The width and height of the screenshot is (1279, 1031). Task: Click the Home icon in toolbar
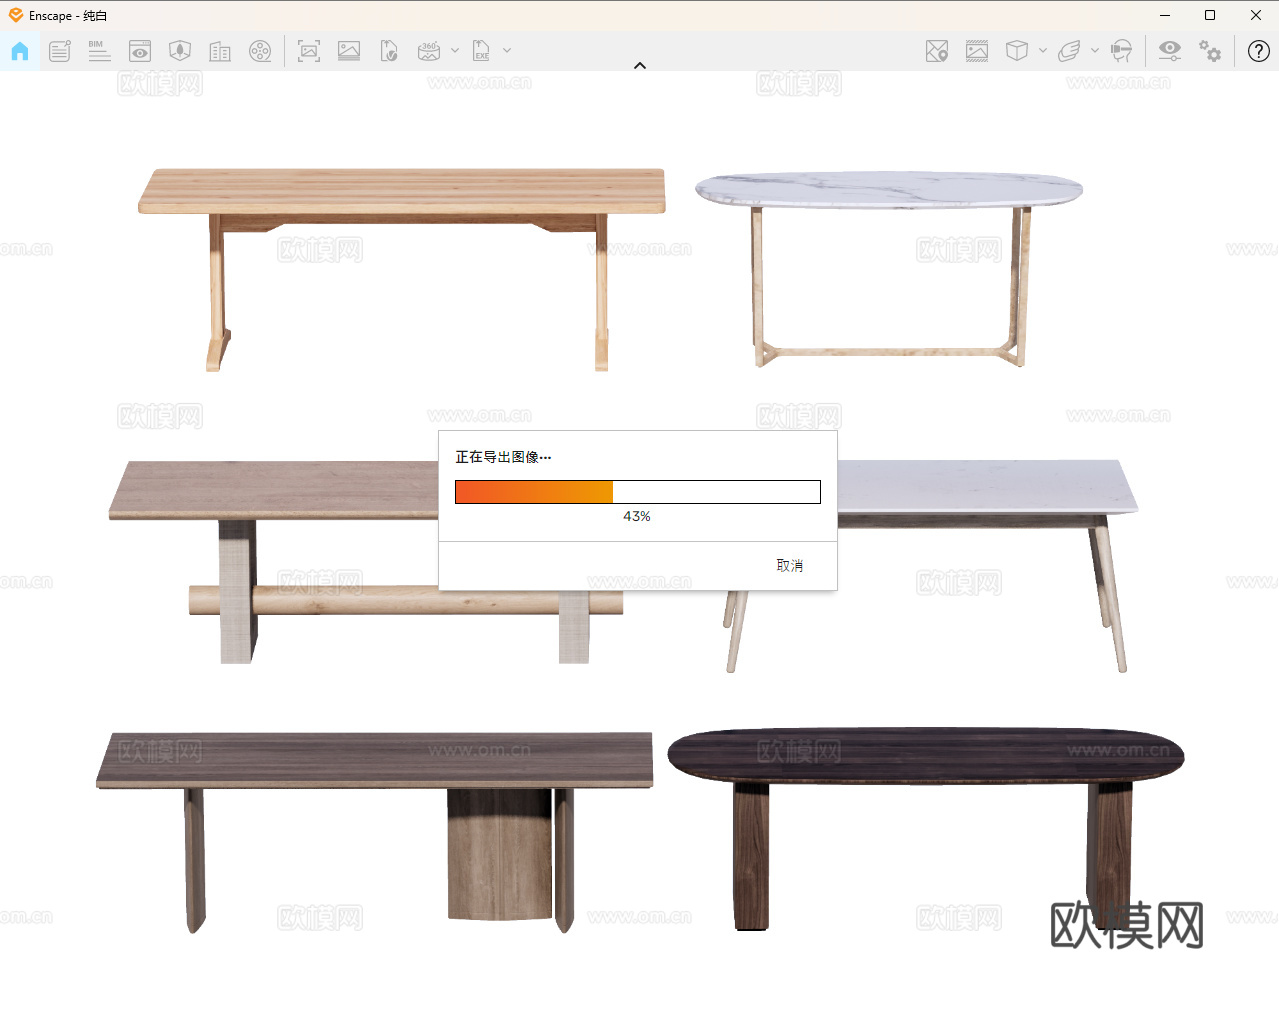pyautogui.click(x=20, y=51)
